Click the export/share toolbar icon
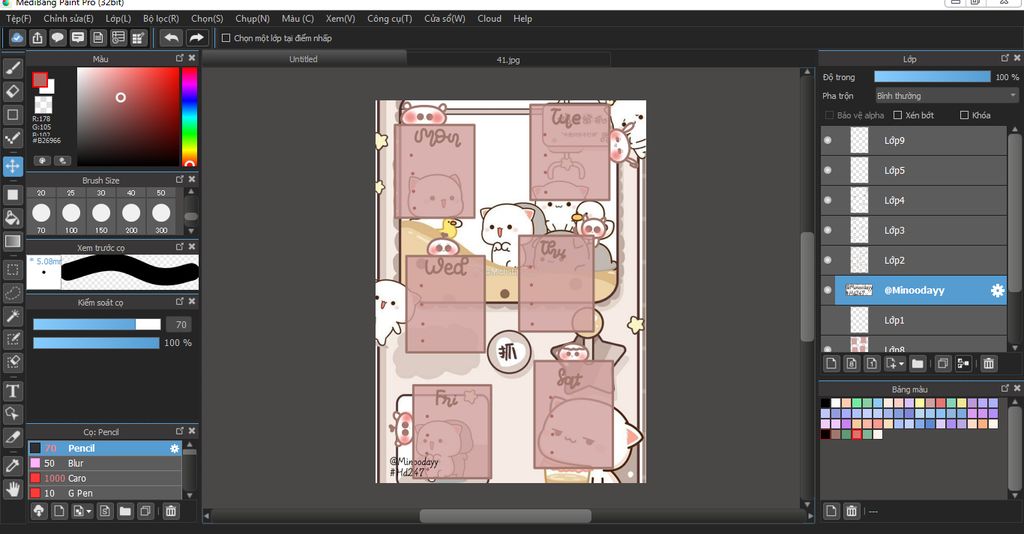 tap(37, 38)
